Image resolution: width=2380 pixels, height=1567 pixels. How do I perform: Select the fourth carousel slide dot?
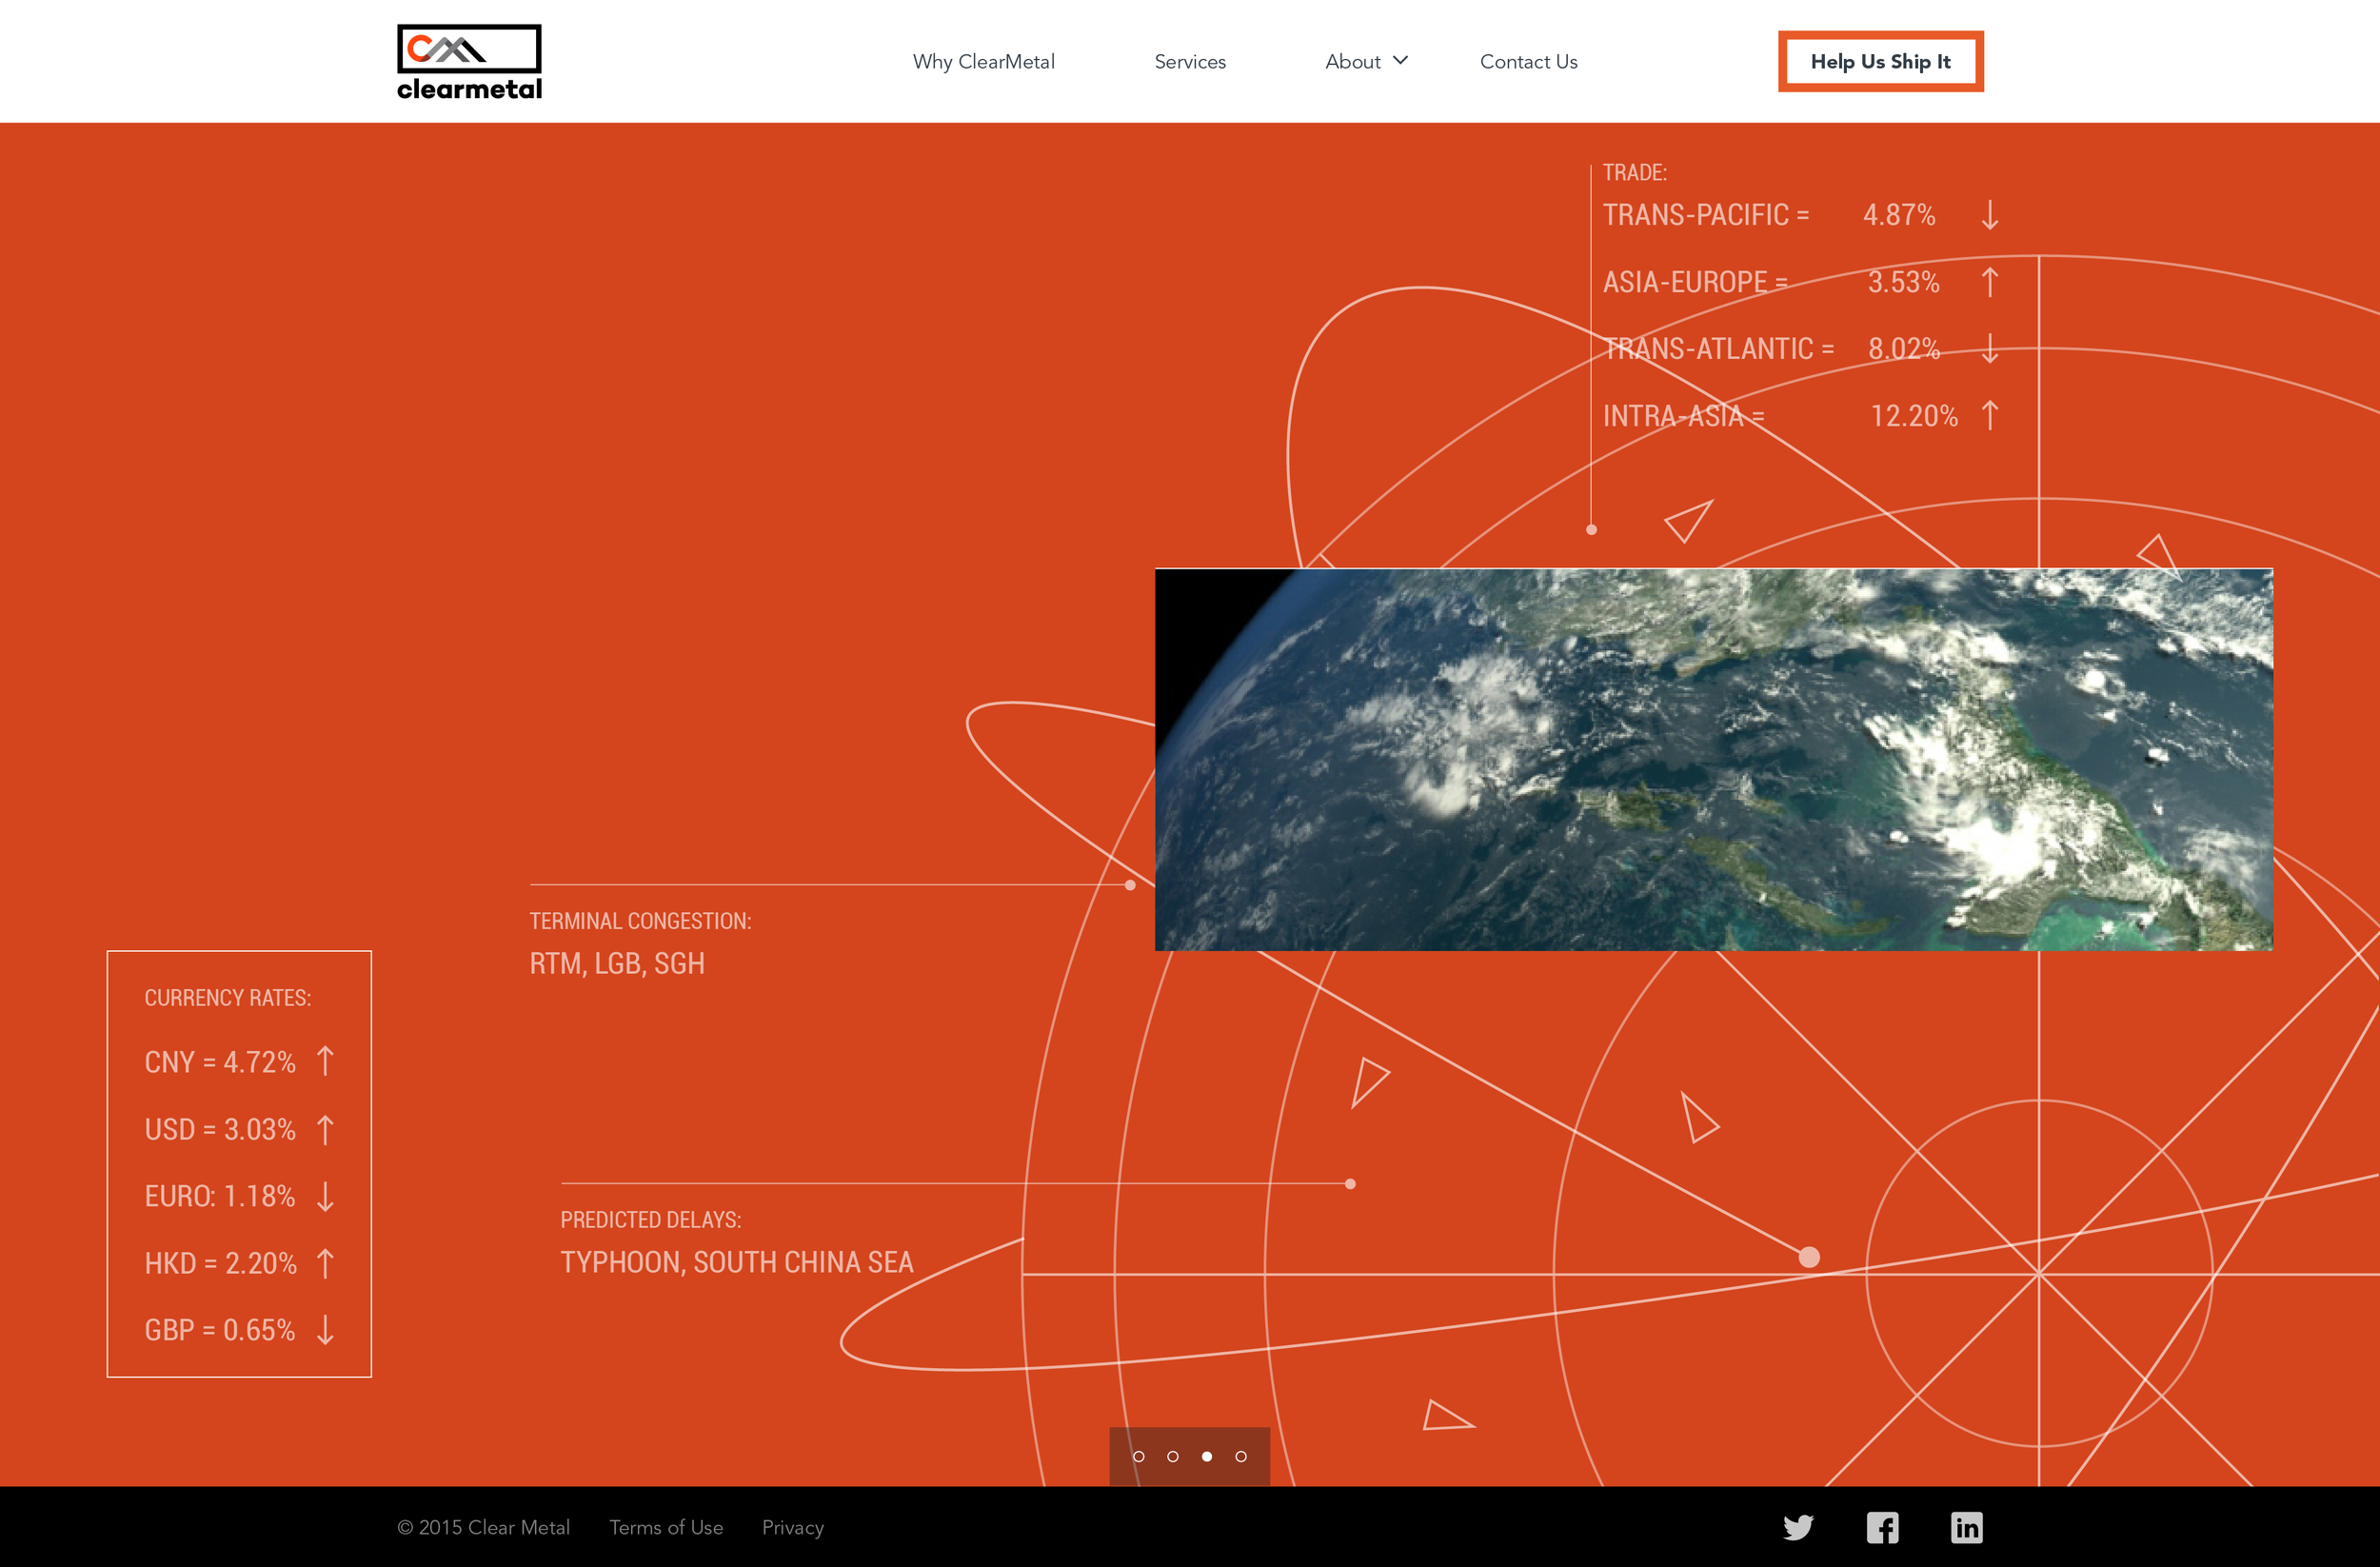pyautogui.click(x=1240, y=1456)
